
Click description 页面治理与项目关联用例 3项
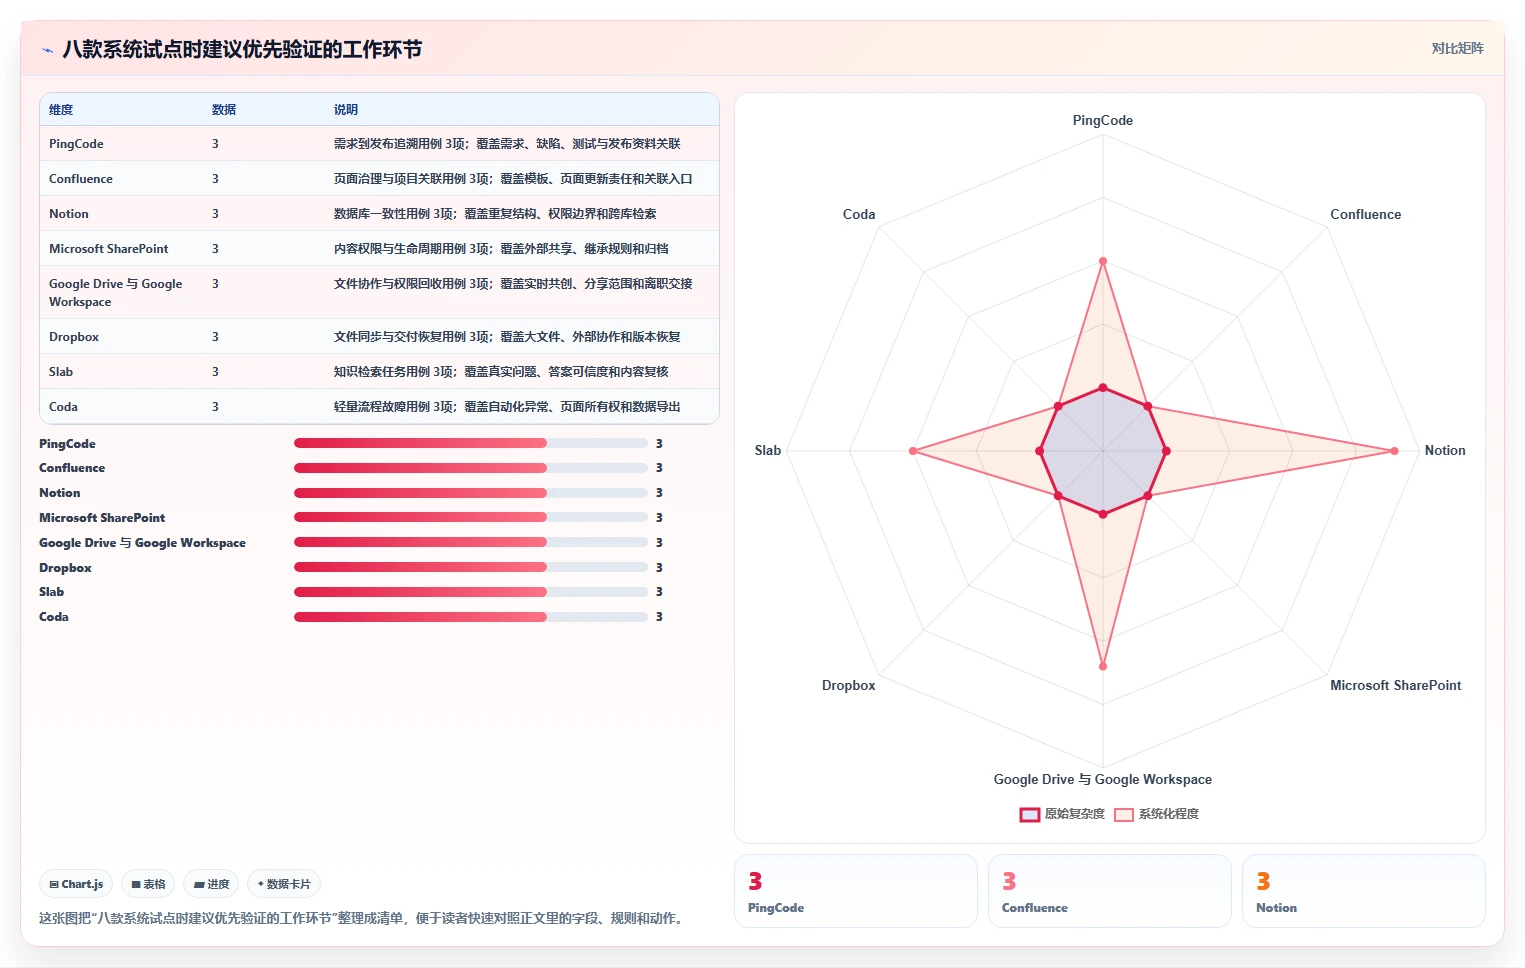(x=513, y=179)
